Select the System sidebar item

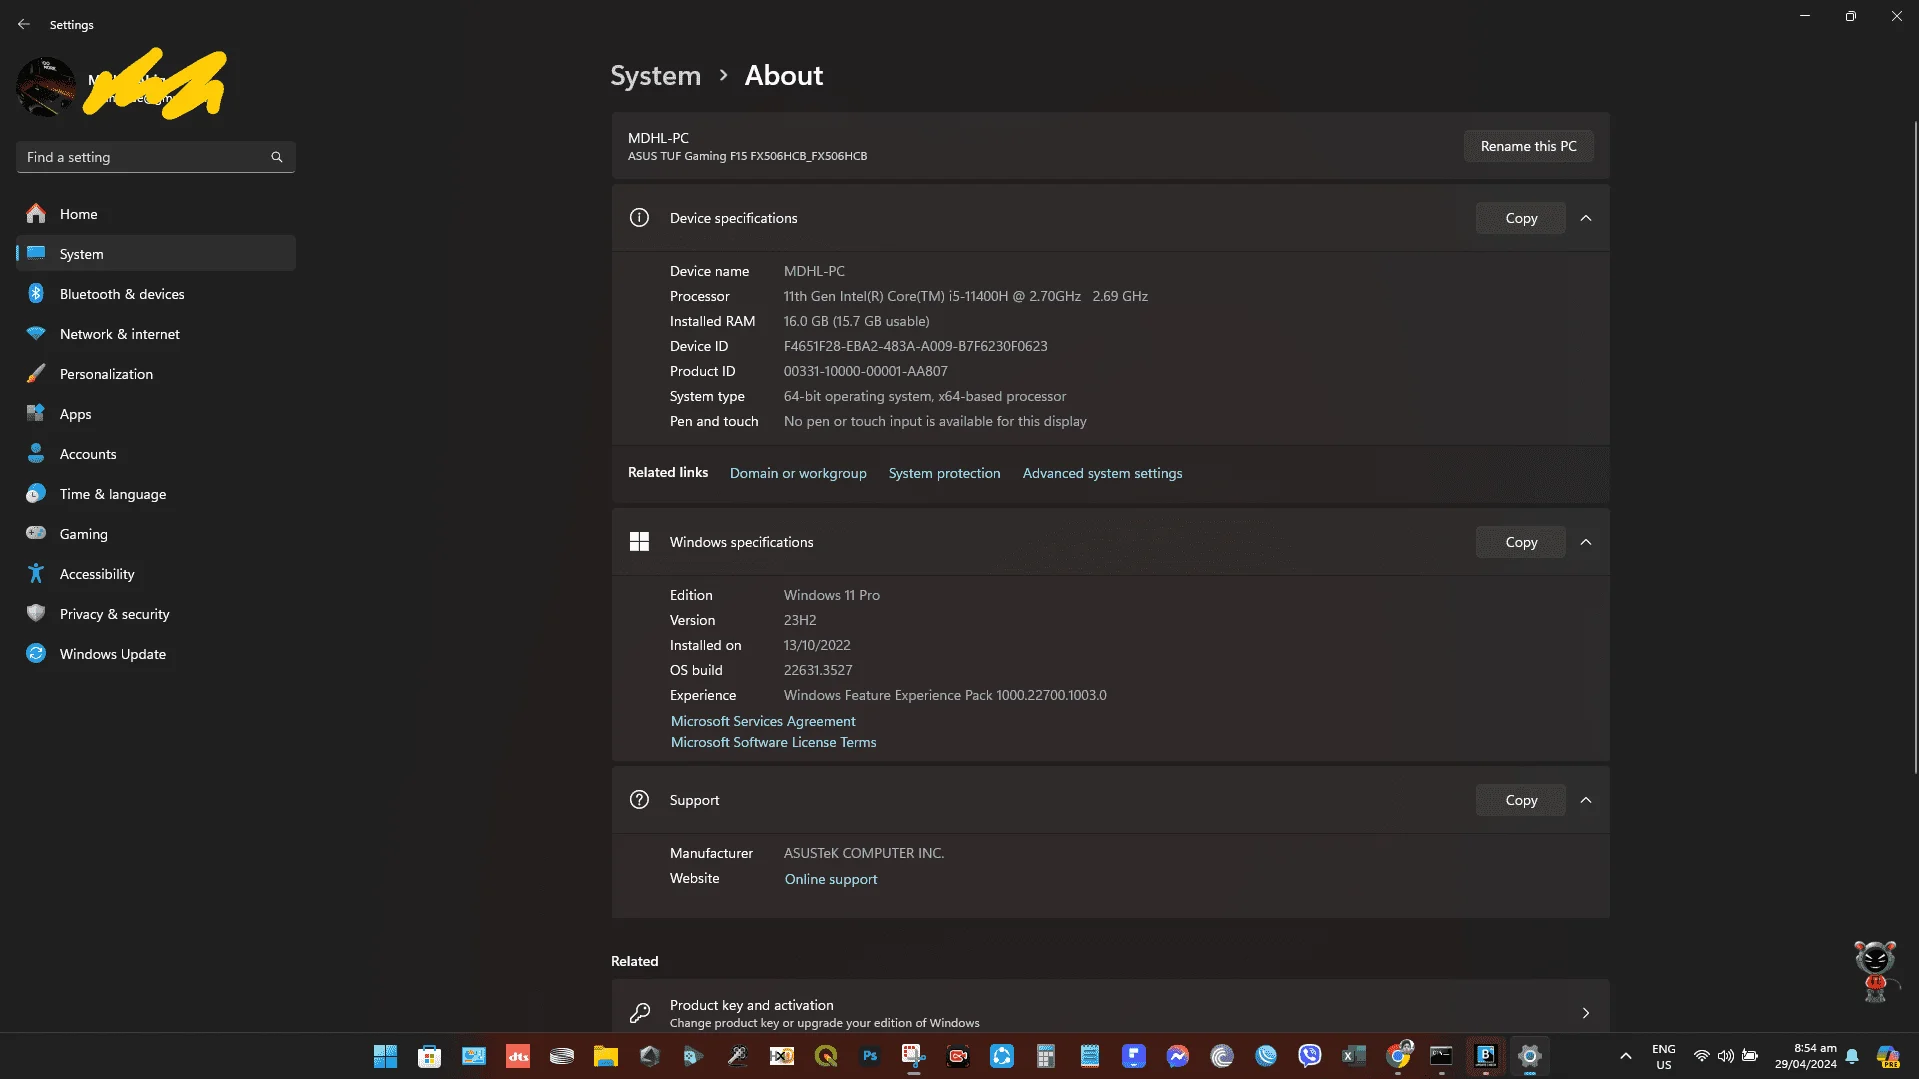click(x=156, y=254)
